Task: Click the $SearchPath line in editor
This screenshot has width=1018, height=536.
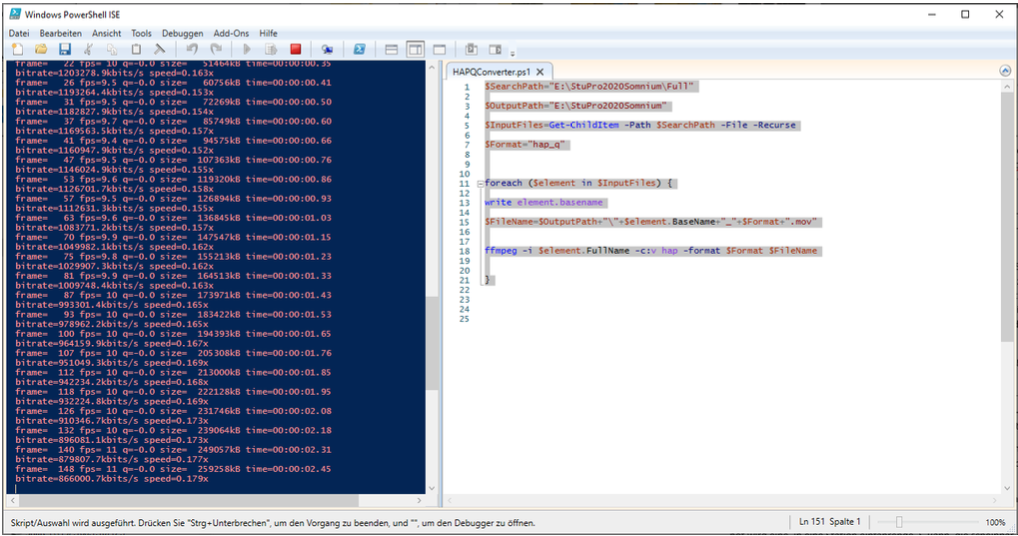Action: (x=589, y=86)
